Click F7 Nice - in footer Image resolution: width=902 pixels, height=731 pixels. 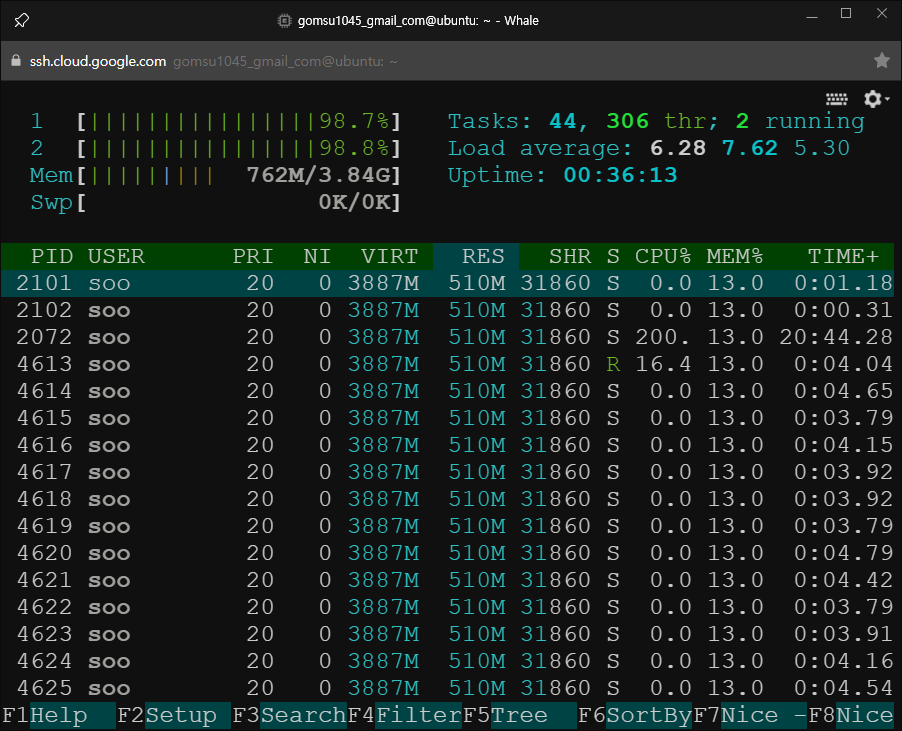point(750,715)
